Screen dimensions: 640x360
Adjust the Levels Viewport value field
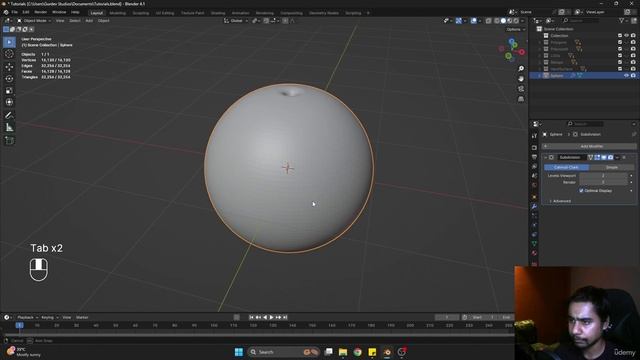point(603,176)
